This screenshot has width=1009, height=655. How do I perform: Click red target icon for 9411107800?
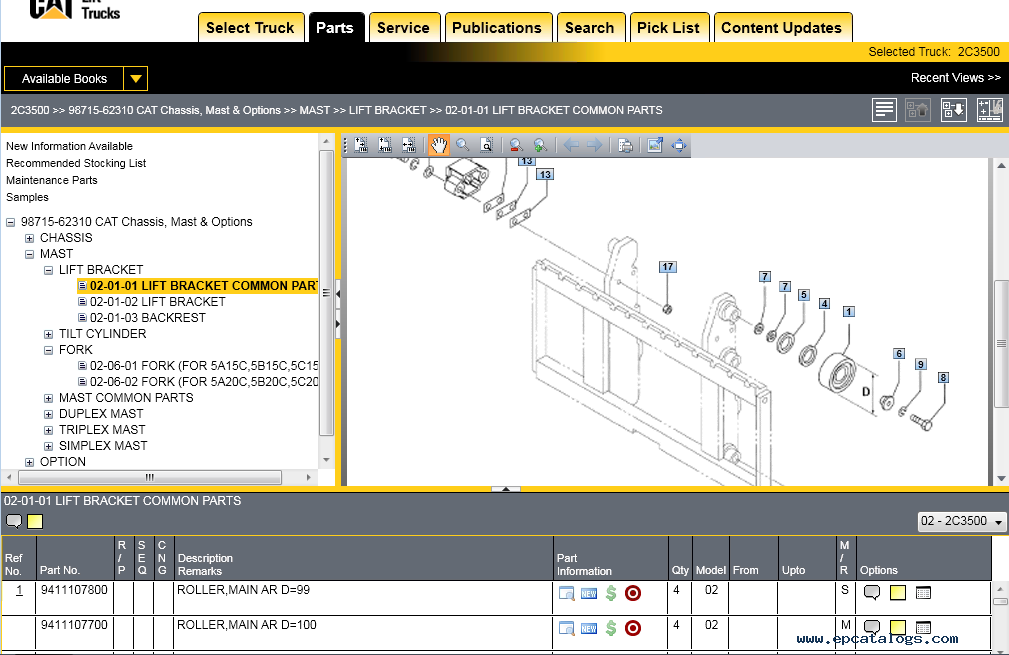coord(633,593)
